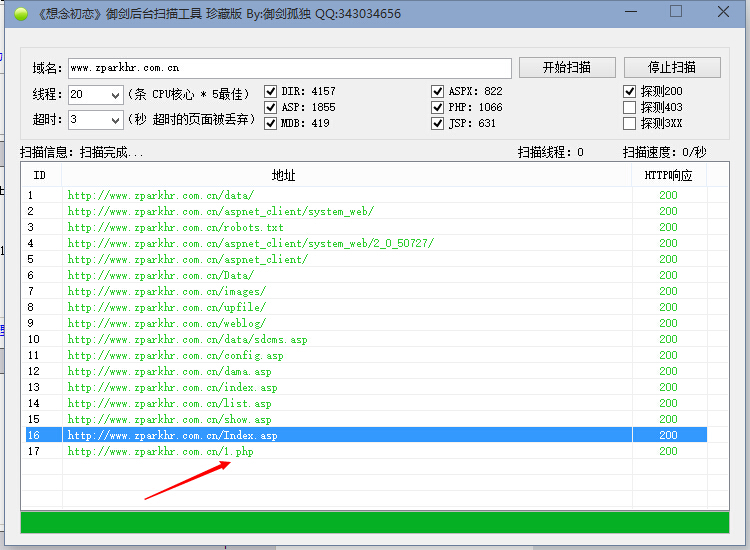
Task: Select the config.asp result row
Action: 366,355
